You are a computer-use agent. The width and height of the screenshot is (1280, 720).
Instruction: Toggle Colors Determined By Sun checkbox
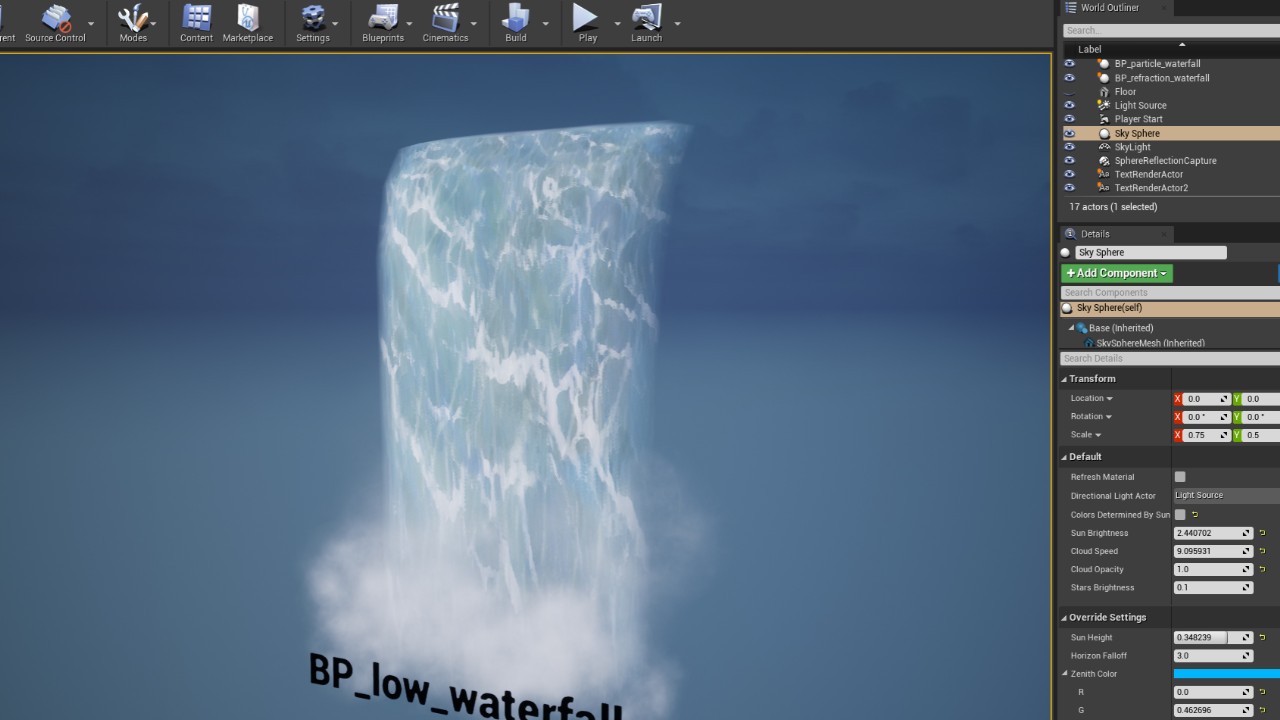(x=1180, y=515)
